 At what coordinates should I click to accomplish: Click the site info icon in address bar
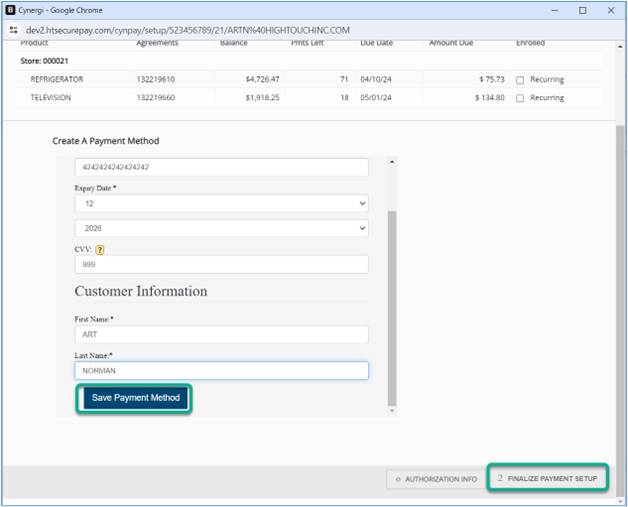click(13, 30)
